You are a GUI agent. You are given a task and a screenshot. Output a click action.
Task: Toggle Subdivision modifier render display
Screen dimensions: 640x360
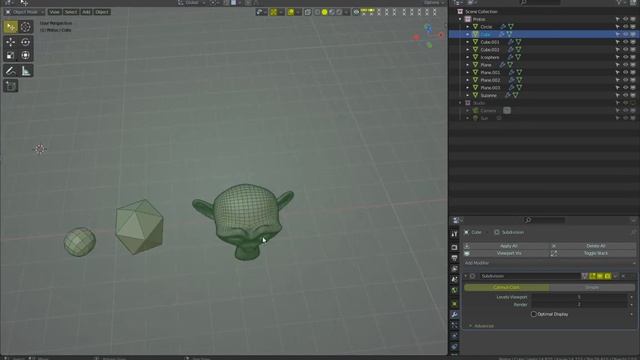point(608,276)
